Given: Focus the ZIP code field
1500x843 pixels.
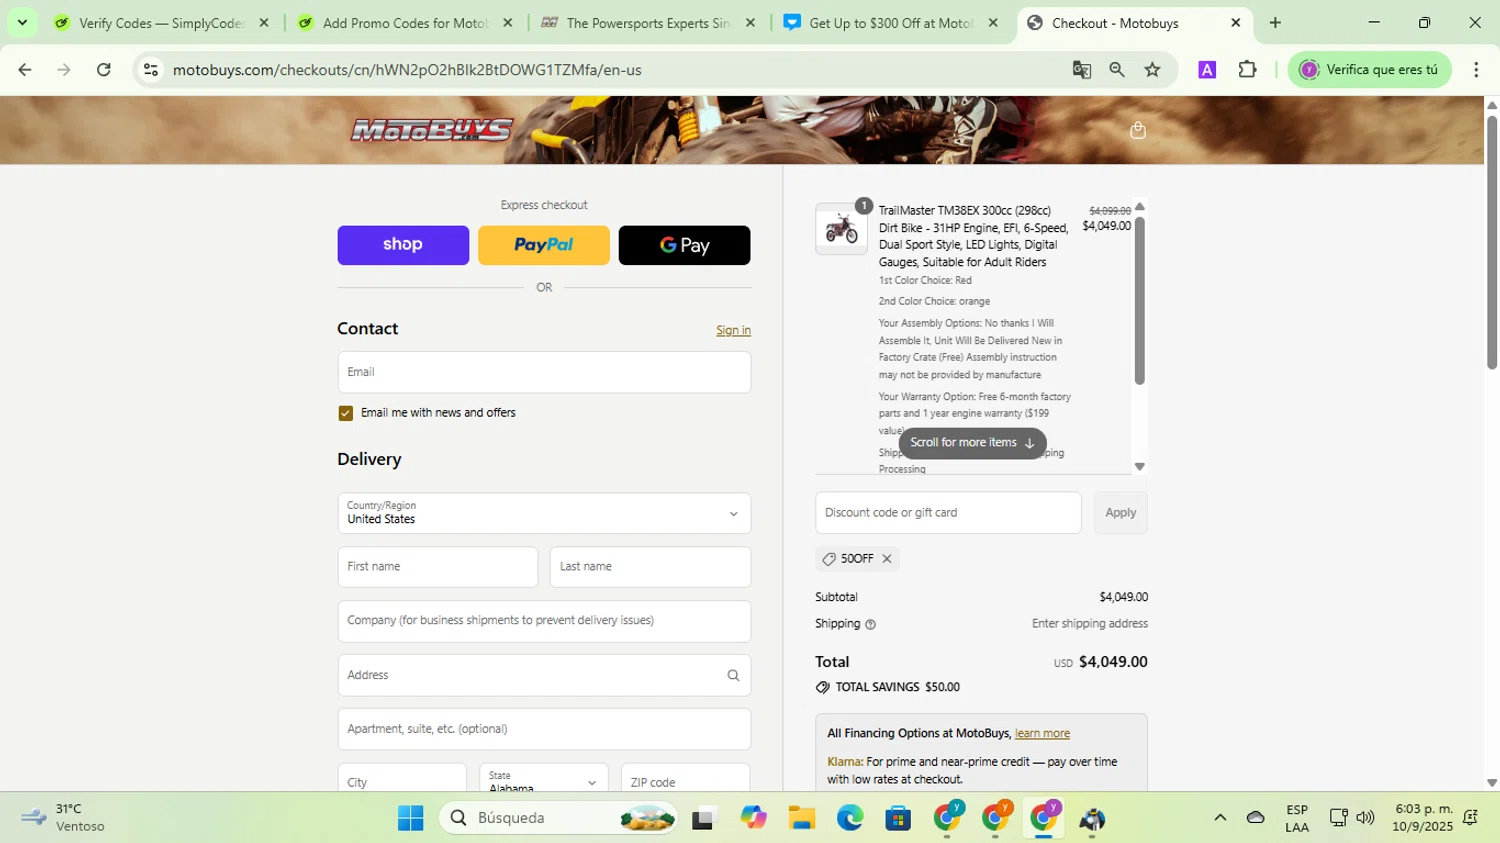Looking at the screenshot, I should [x=685, y=779].
